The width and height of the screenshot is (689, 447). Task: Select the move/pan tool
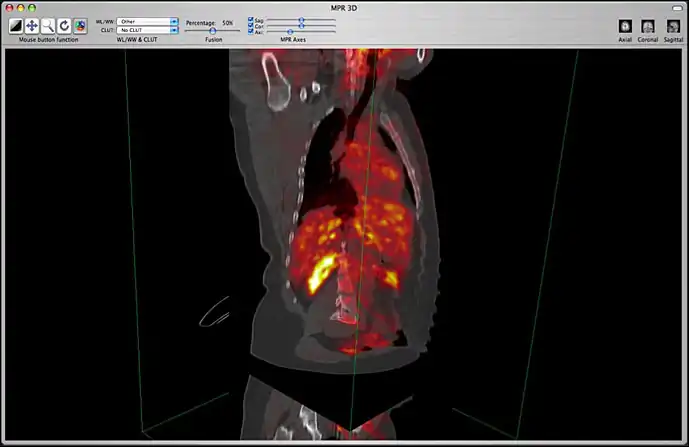pos(32,25)
